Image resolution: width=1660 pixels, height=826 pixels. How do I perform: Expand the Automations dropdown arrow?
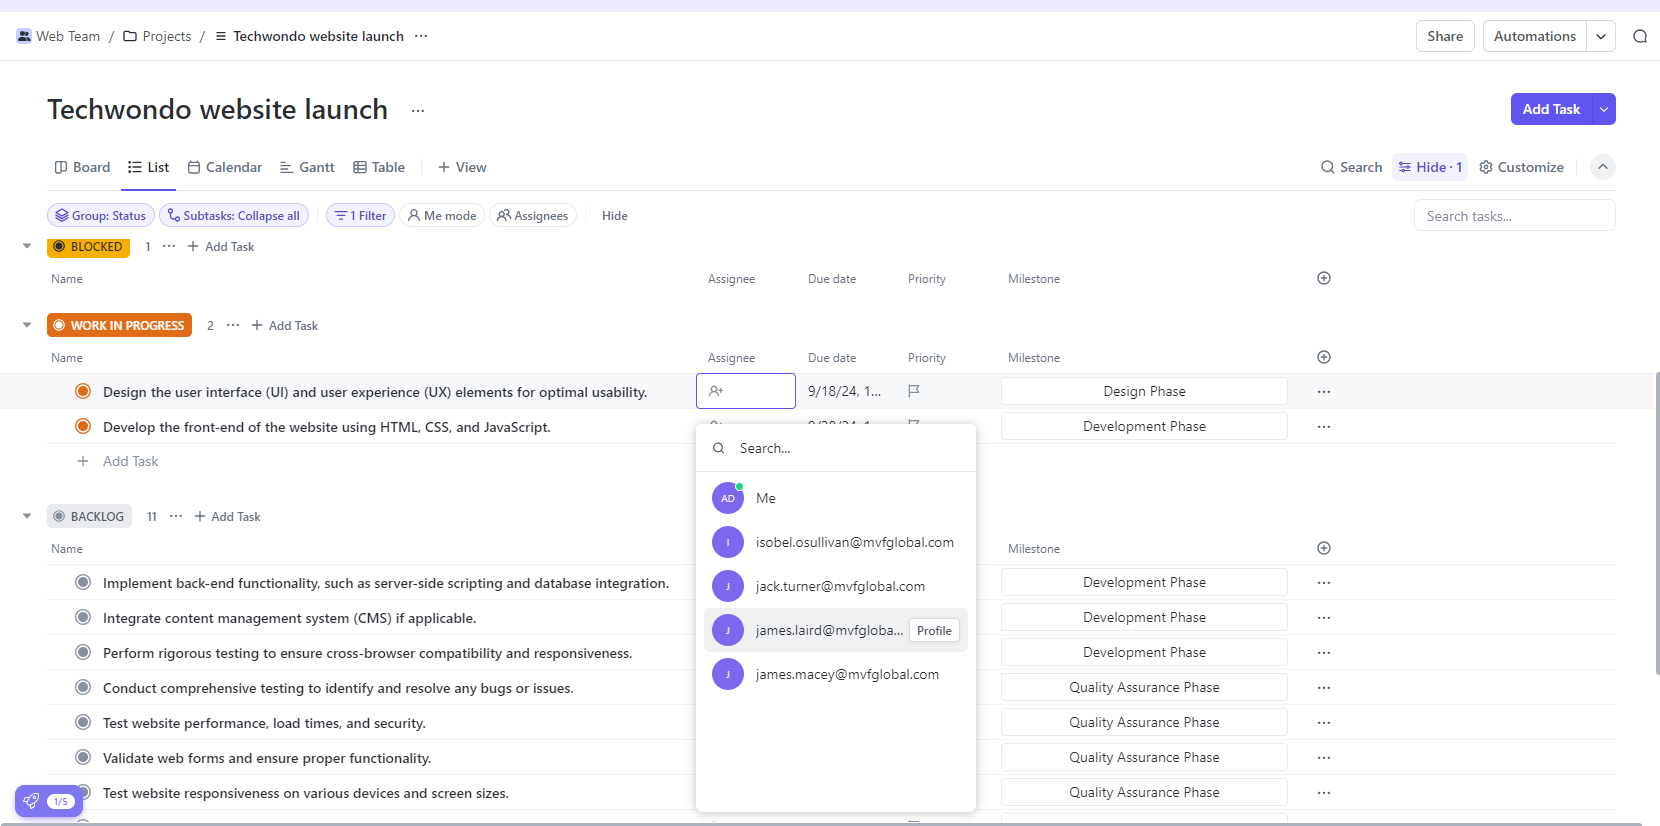coord(1601,36)
